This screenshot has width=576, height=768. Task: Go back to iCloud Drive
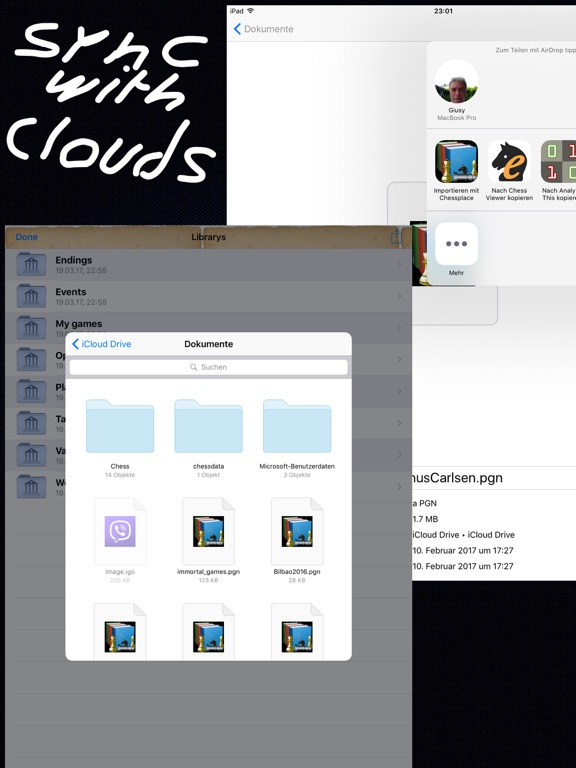point(101,344)
